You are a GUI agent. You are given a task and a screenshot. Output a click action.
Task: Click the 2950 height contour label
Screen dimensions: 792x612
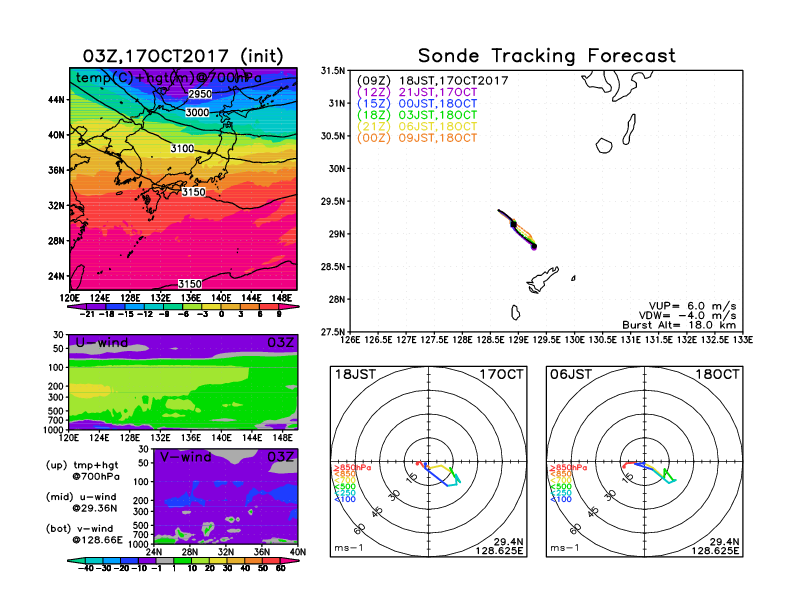point(201,94)
